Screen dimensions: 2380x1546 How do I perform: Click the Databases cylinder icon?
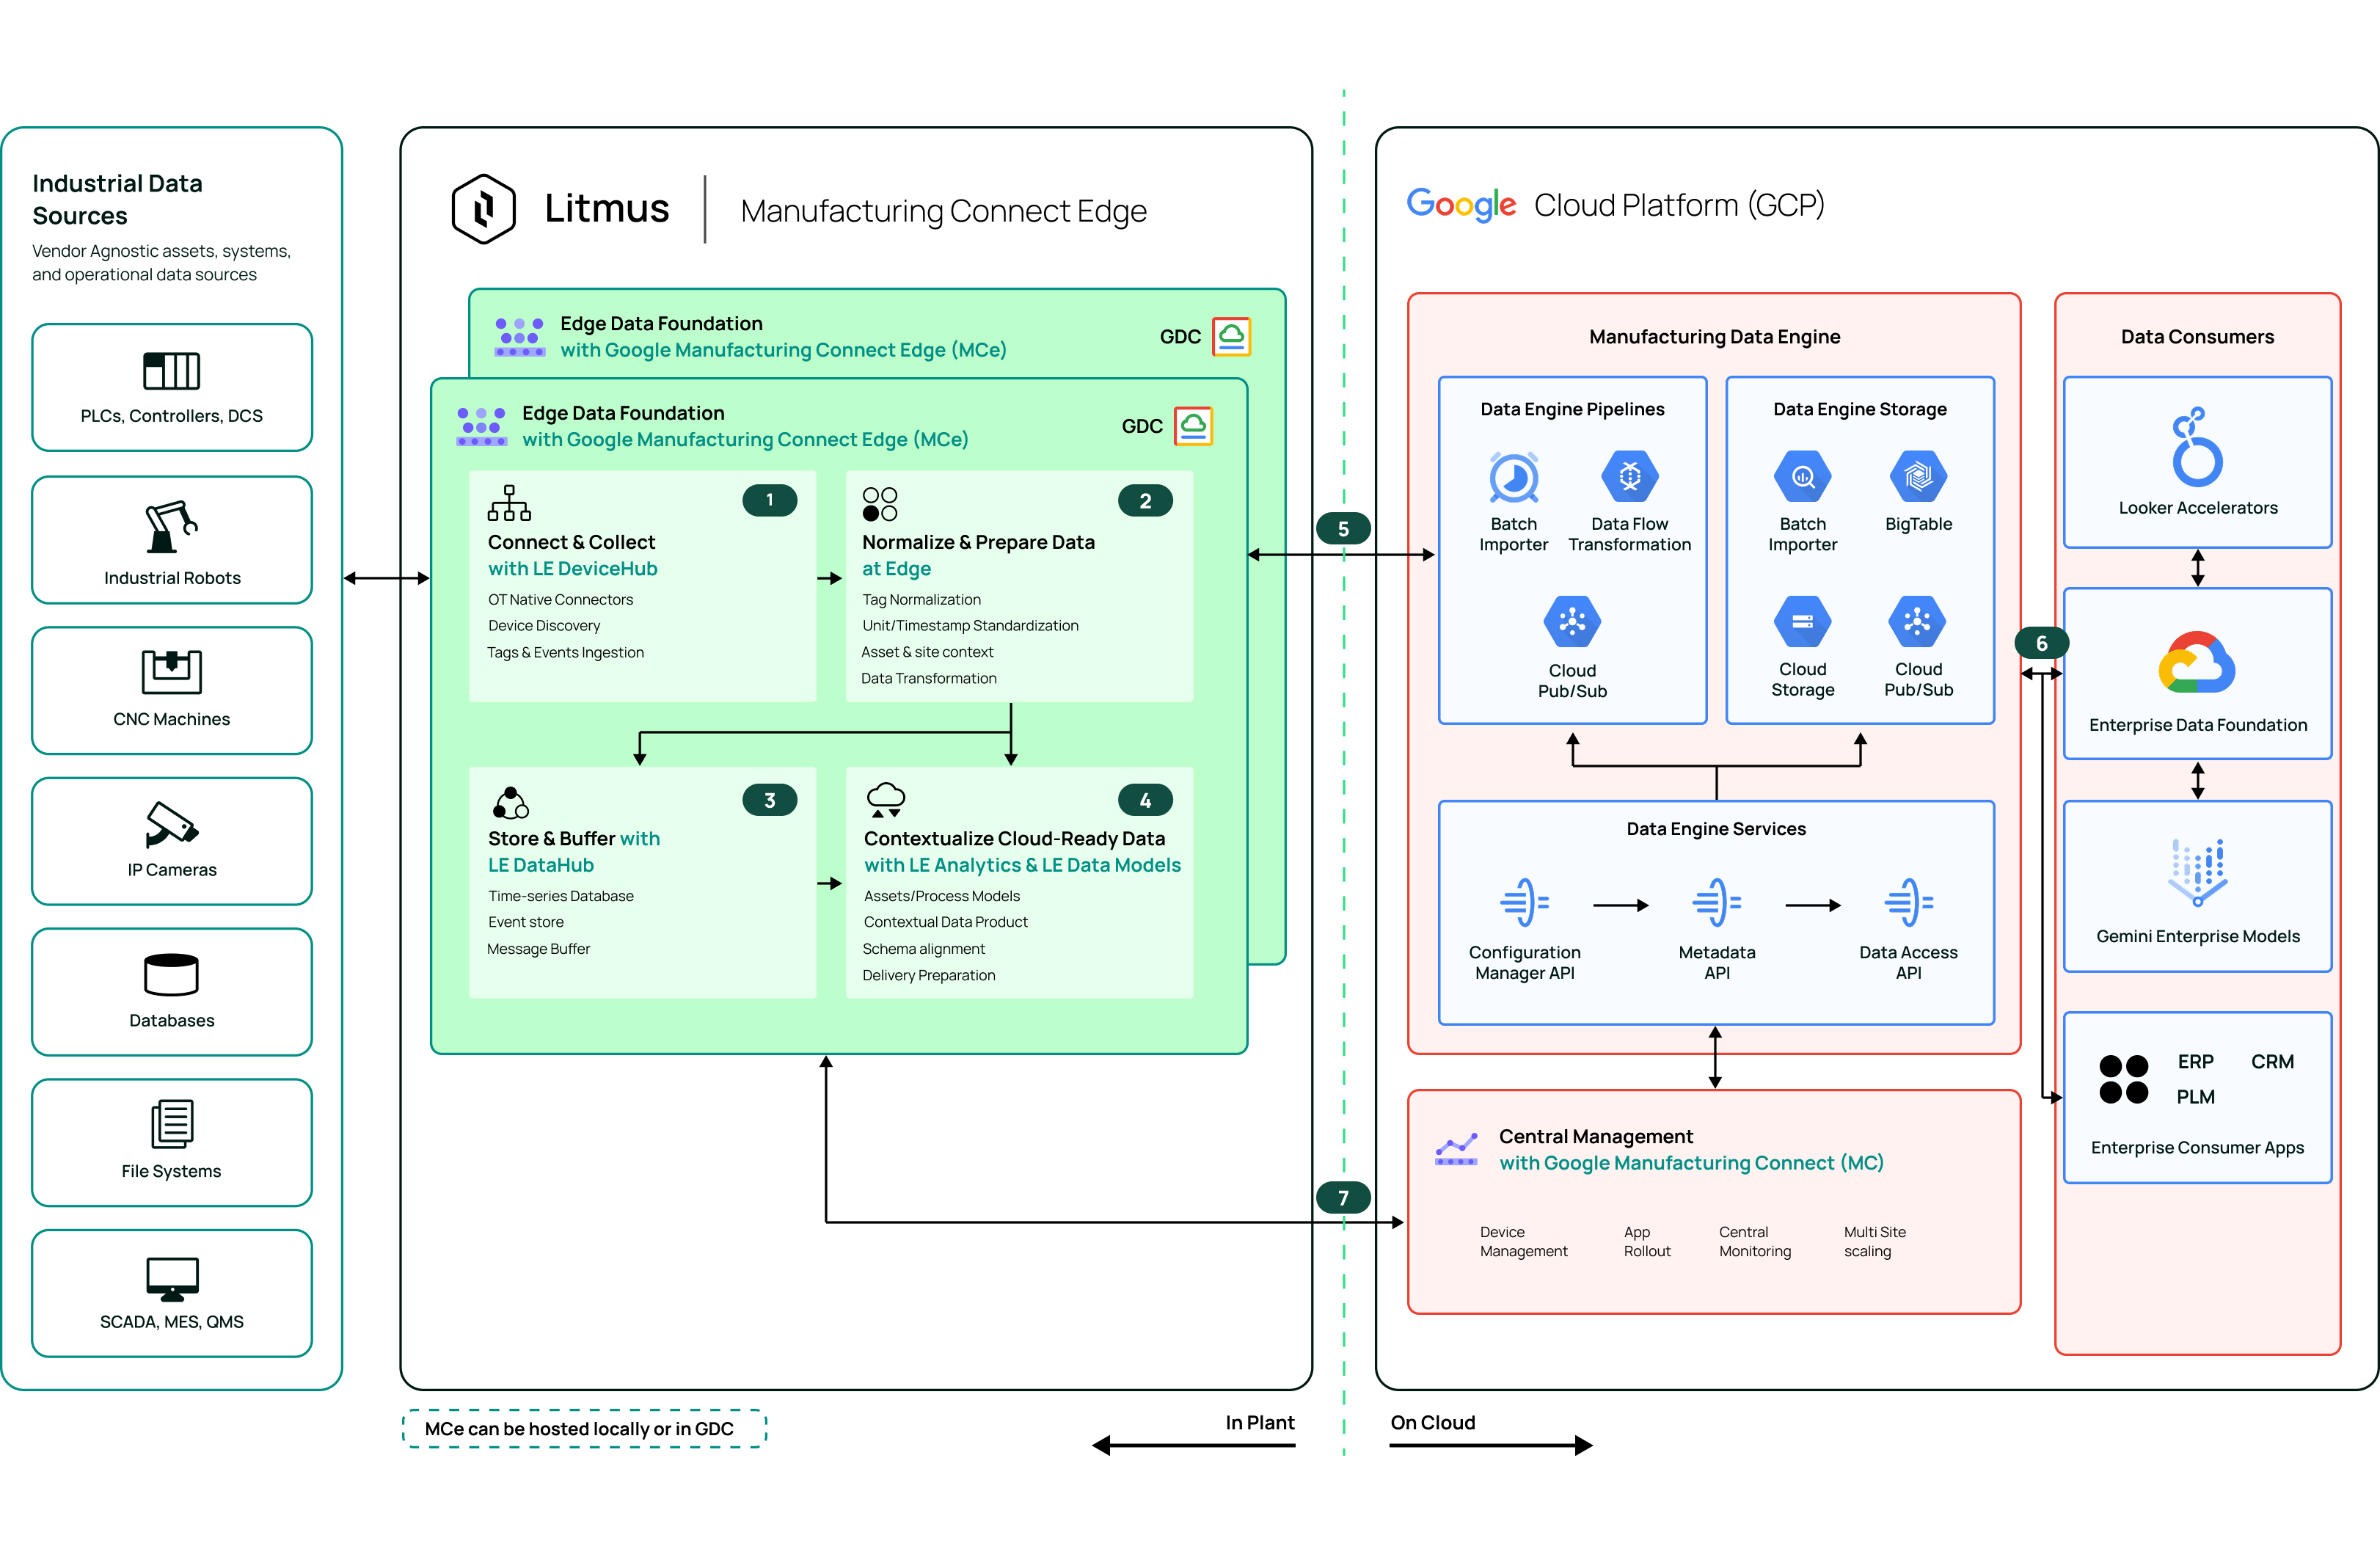pos(171,975)
